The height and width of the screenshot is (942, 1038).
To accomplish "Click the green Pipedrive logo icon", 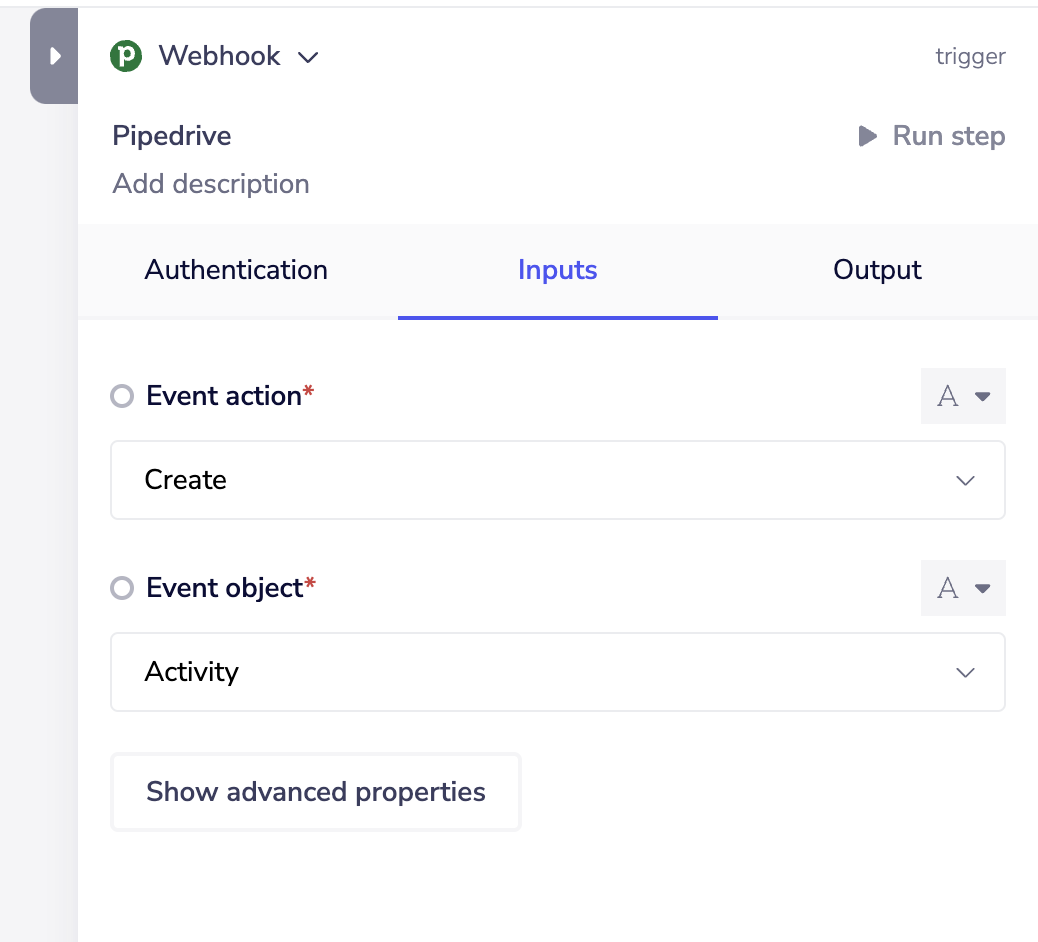I will [126, 56].
